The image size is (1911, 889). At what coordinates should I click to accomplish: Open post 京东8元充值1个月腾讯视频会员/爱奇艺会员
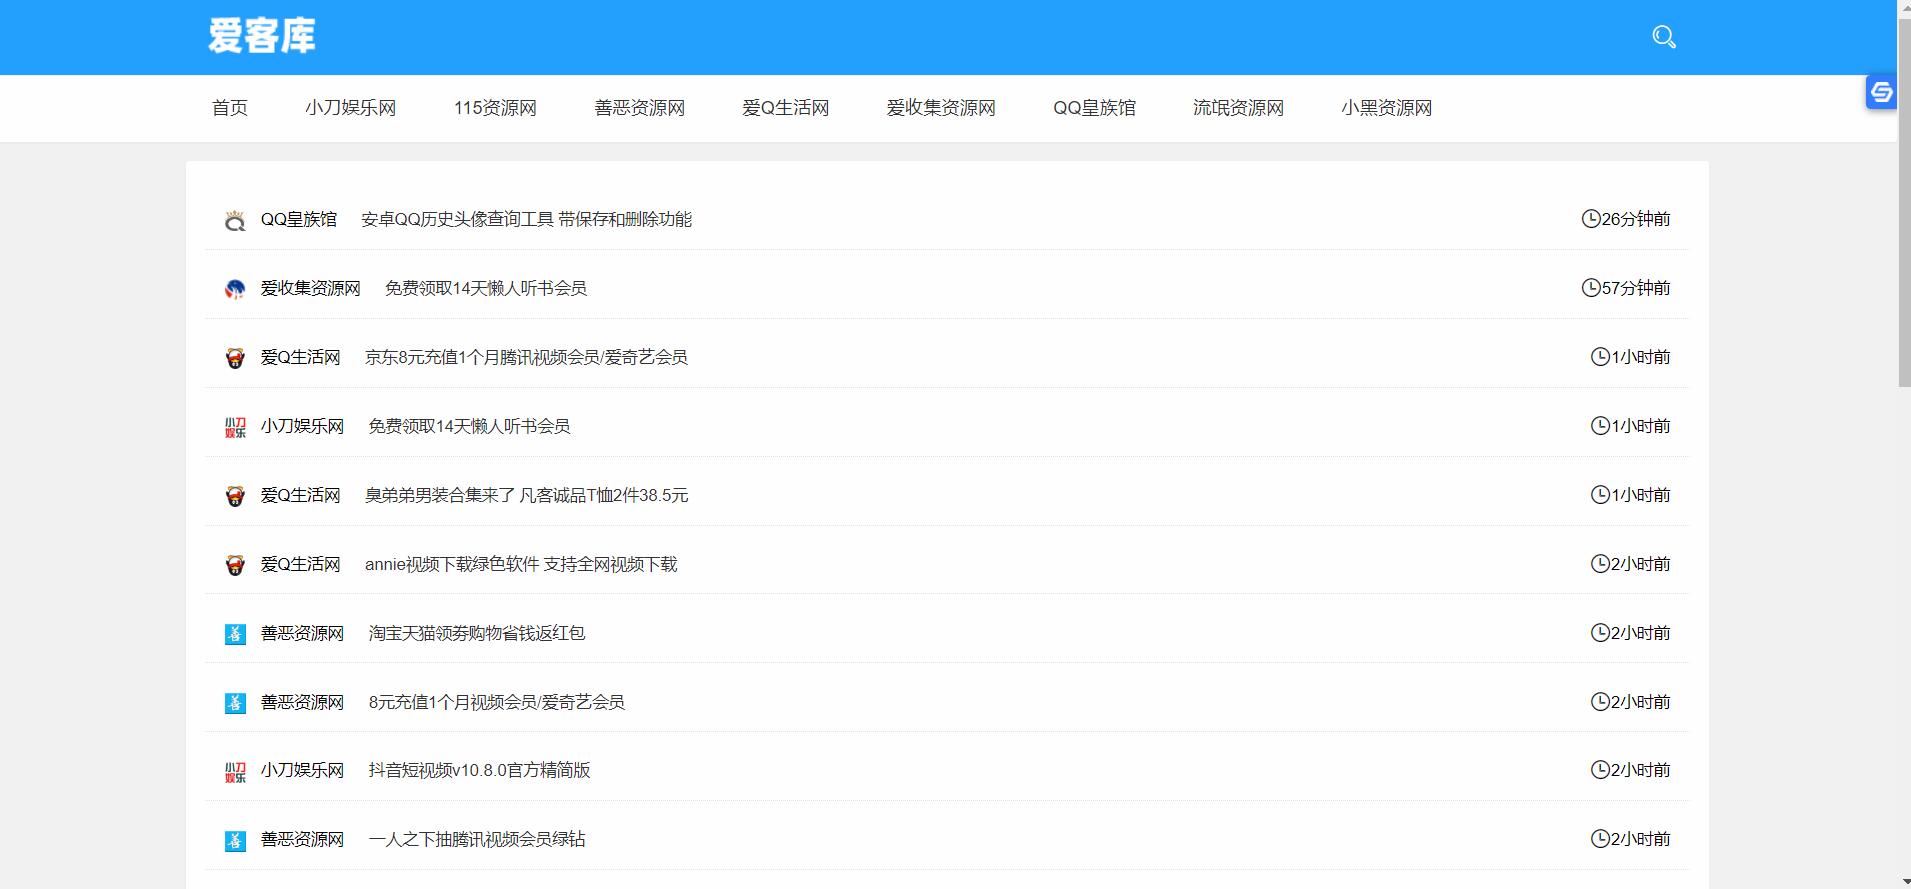(526, 357)
